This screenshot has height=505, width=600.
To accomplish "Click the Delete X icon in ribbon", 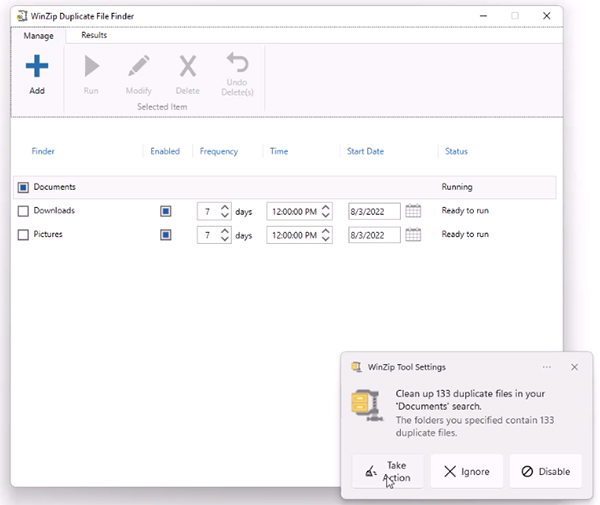I will pyautogui.click(x=187, y=67).
